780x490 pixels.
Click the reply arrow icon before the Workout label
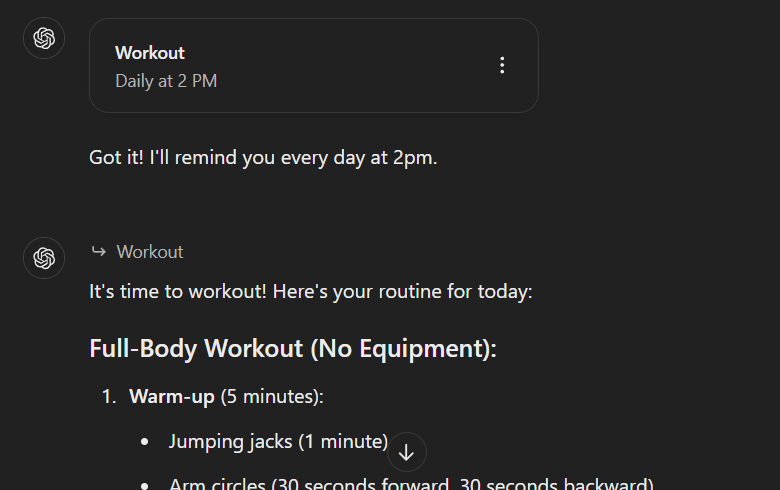[x=98, y=252]
